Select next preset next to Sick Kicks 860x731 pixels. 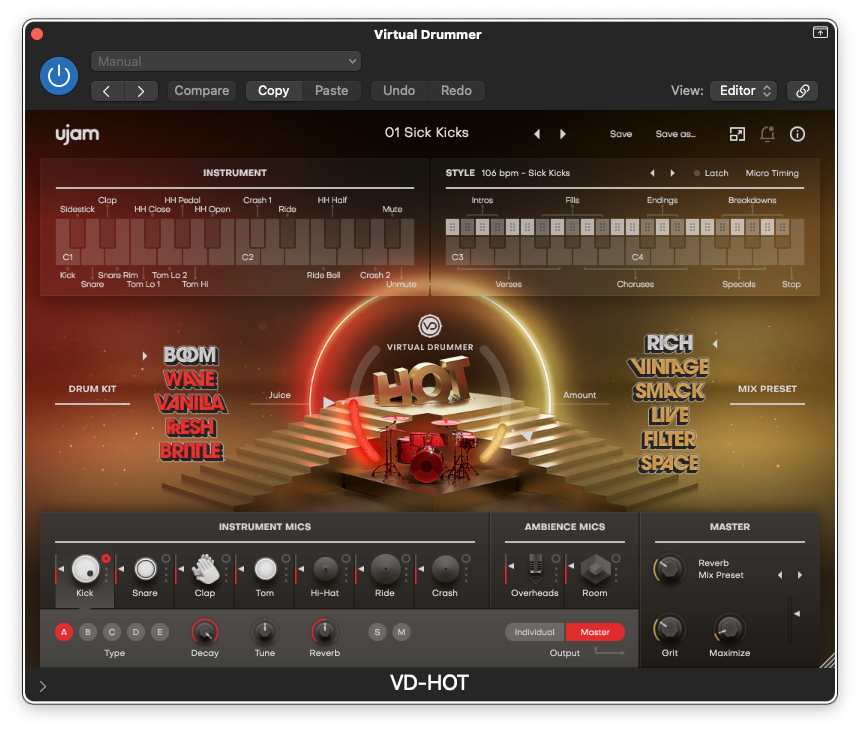tap(563, 134)
